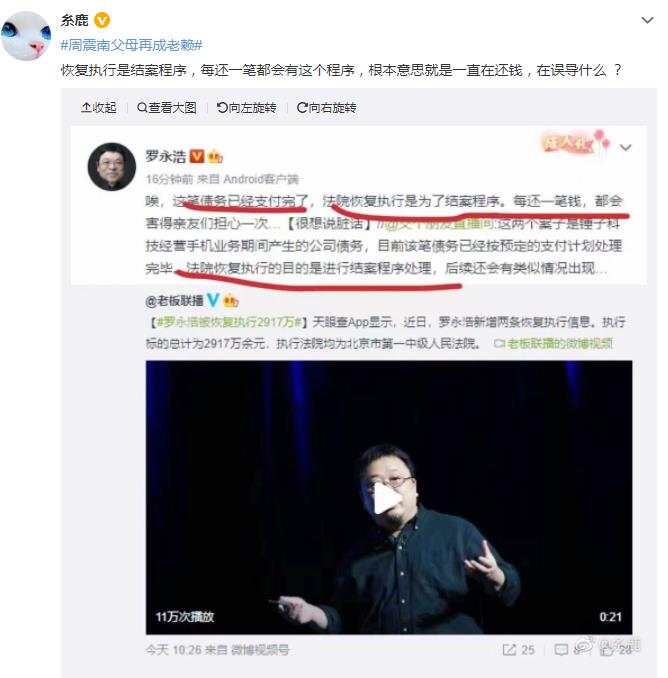Click the orange verified badge beside 杀鹿

click(102, 20)
